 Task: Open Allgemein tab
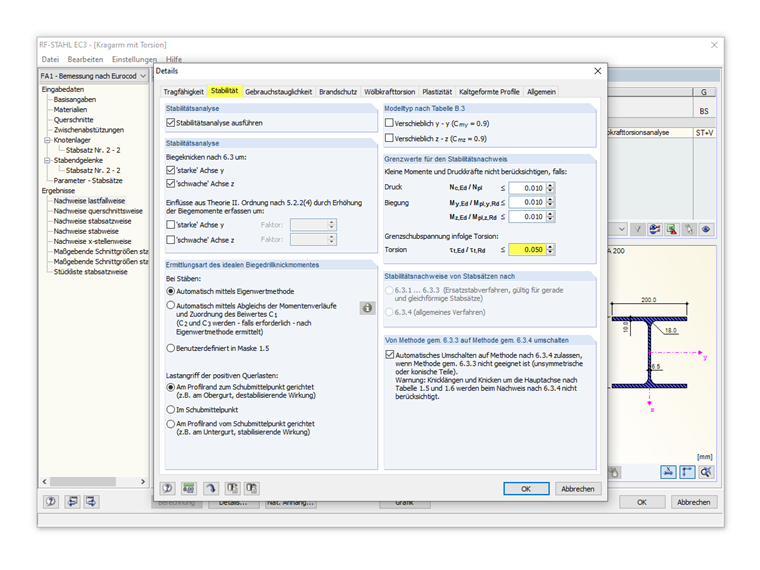tap(541, 92)
